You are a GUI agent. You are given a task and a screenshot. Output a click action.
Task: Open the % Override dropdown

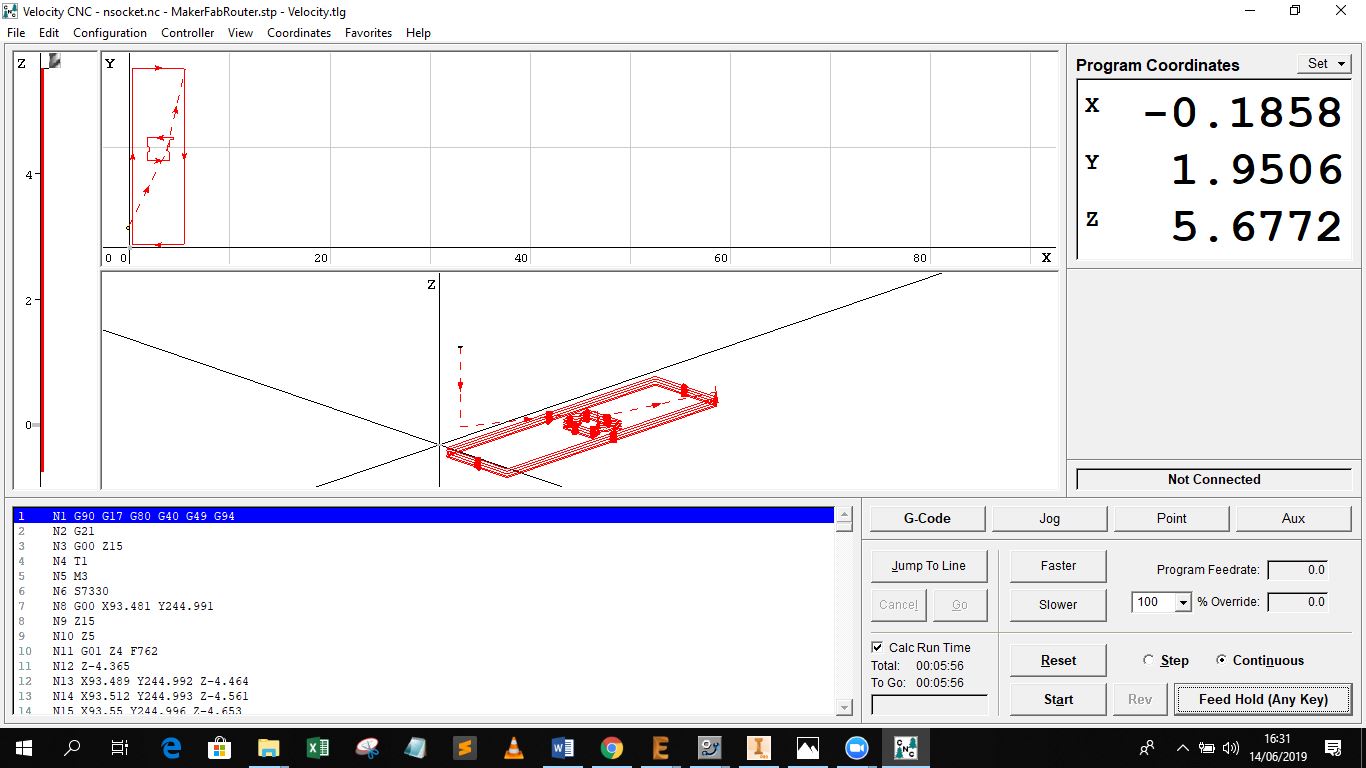point(1184,602)
